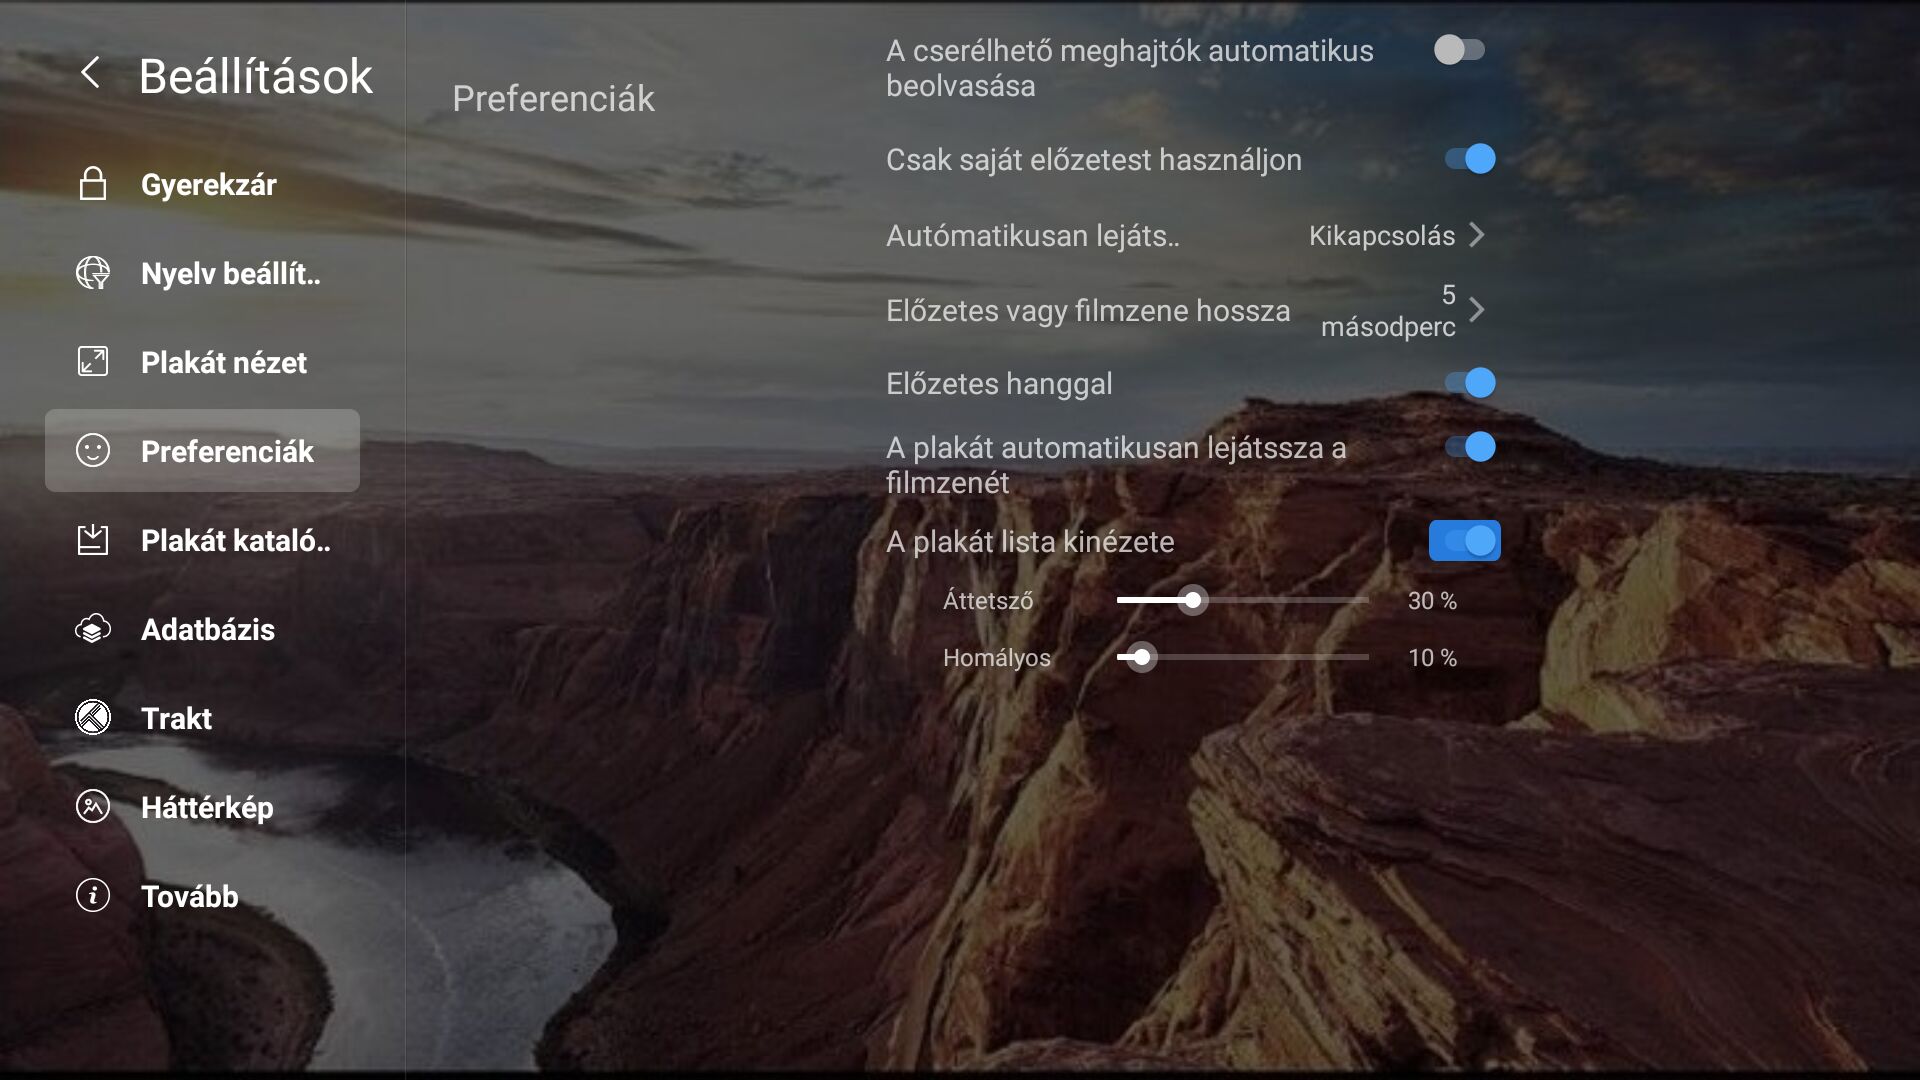Image resolution: width=1920 pixels, height=1080 pixels.
Task: Open the Trakt settings
Action: (x=202, y=718)
